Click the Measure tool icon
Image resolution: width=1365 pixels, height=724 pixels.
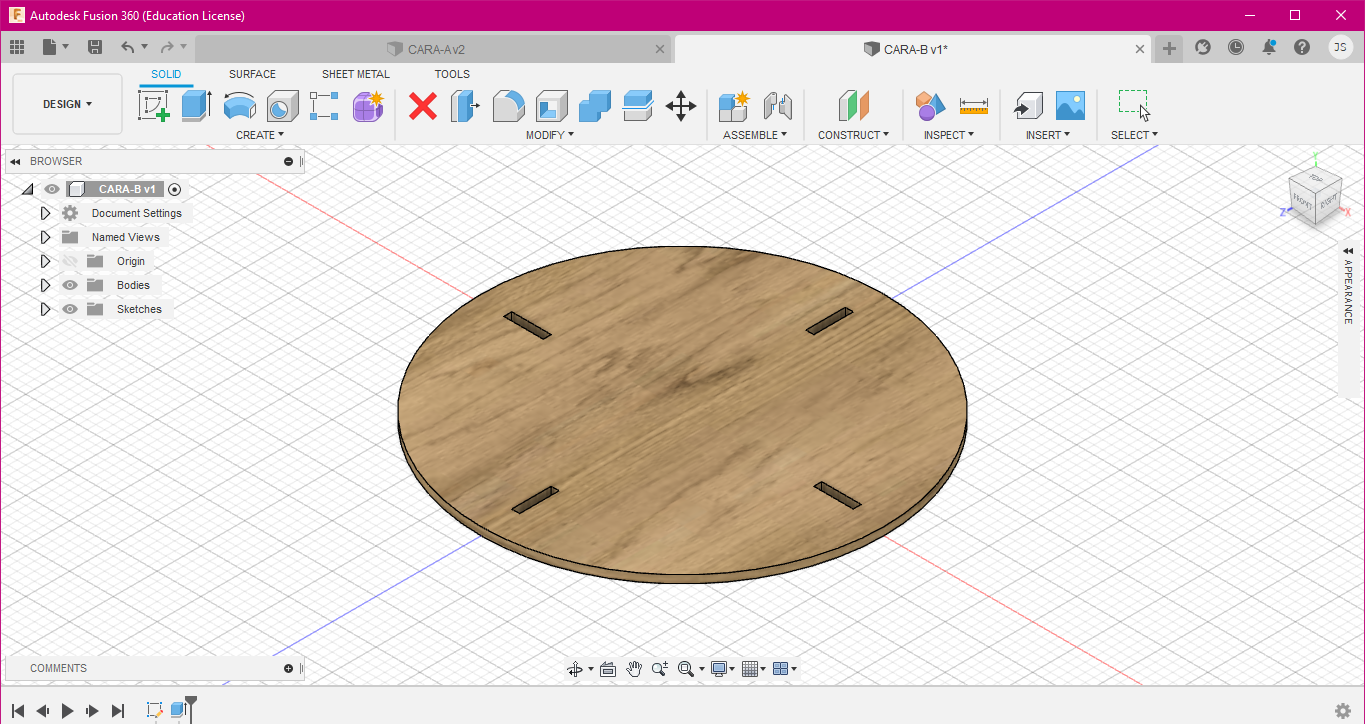973,105
